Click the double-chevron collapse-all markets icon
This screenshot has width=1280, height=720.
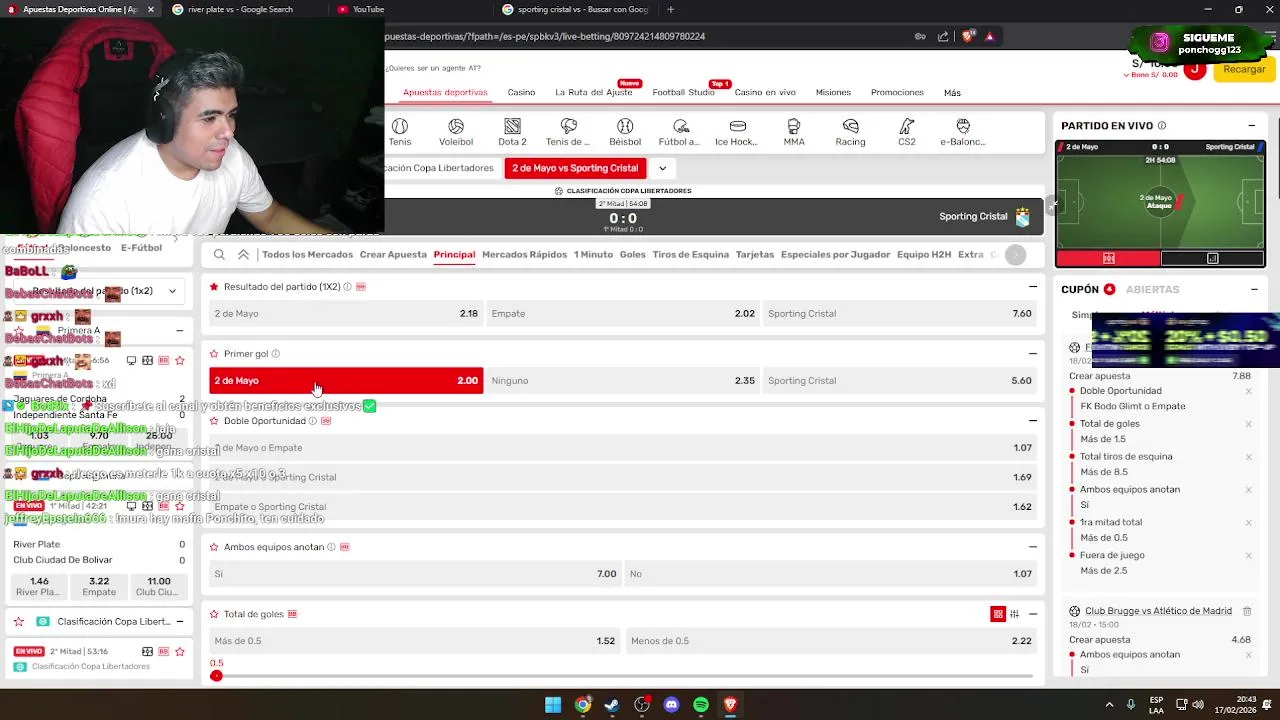(243, 255)
